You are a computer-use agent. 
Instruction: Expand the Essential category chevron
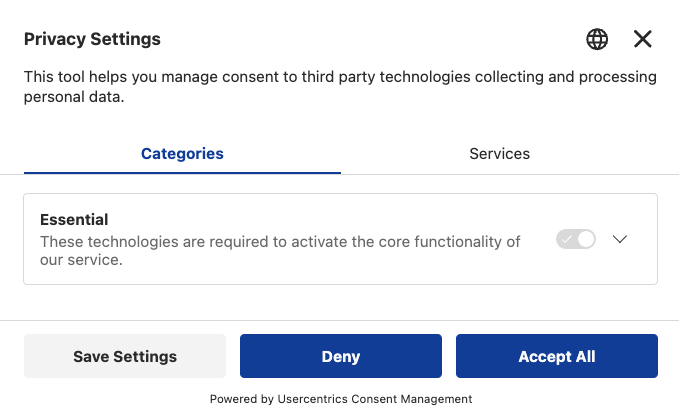tap(620, 240)
